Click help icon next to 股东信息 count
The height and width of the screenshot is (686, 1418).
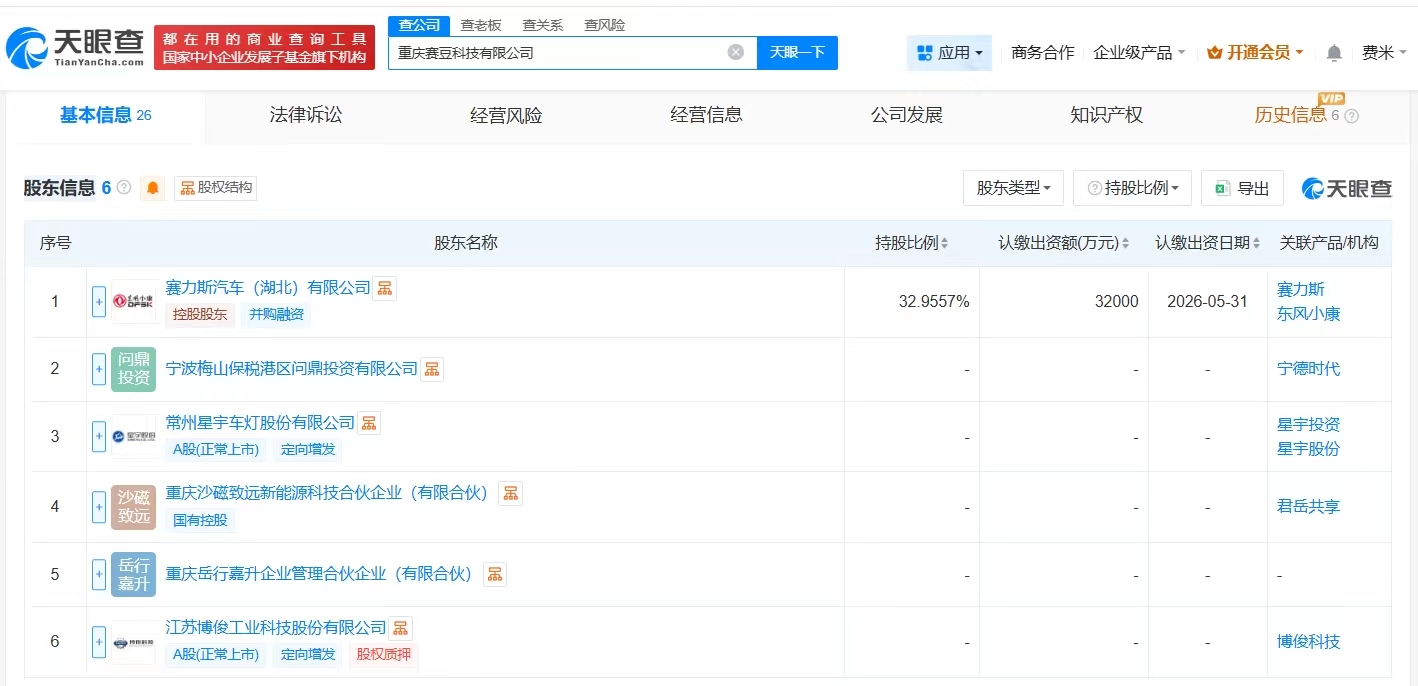click(124, 187)
